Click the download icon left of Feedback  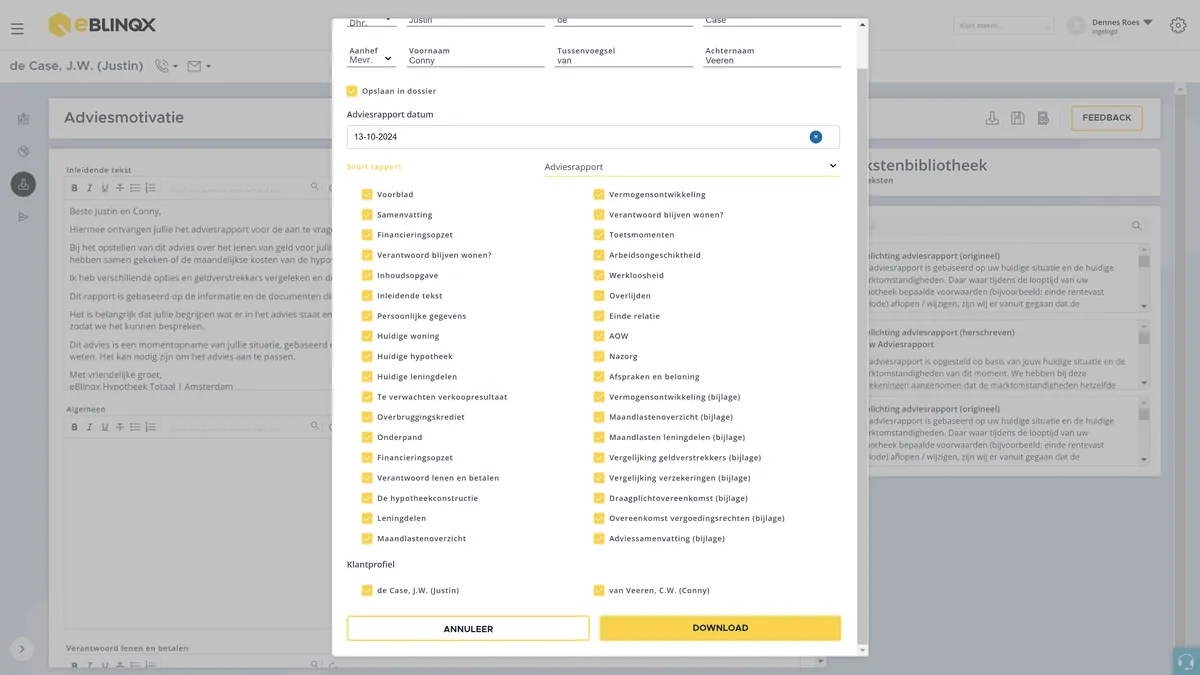coord(992,118)
